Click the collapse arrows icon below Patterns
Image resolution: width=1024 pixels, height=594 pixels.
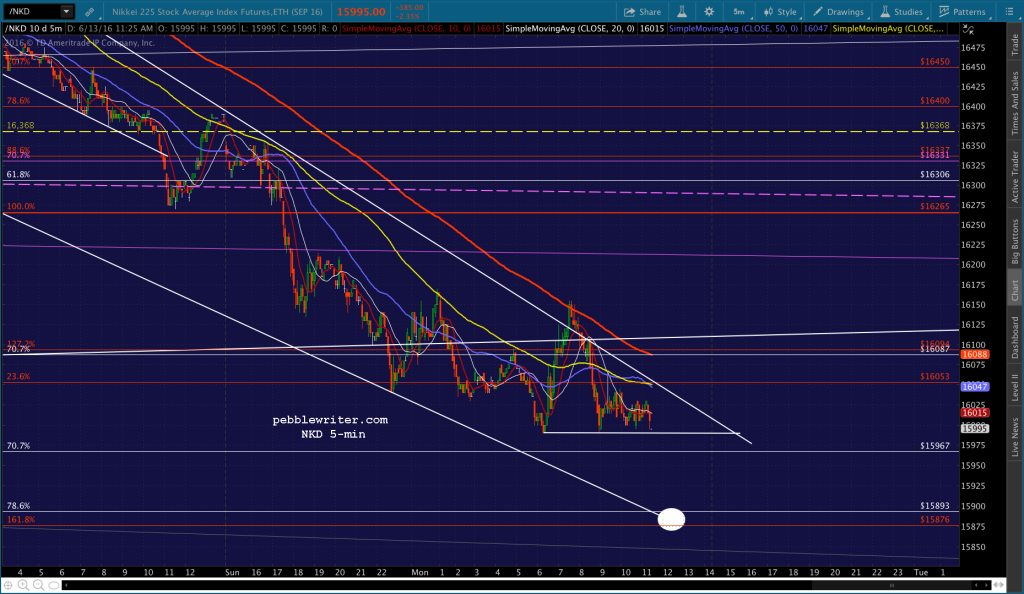(968, 30)
